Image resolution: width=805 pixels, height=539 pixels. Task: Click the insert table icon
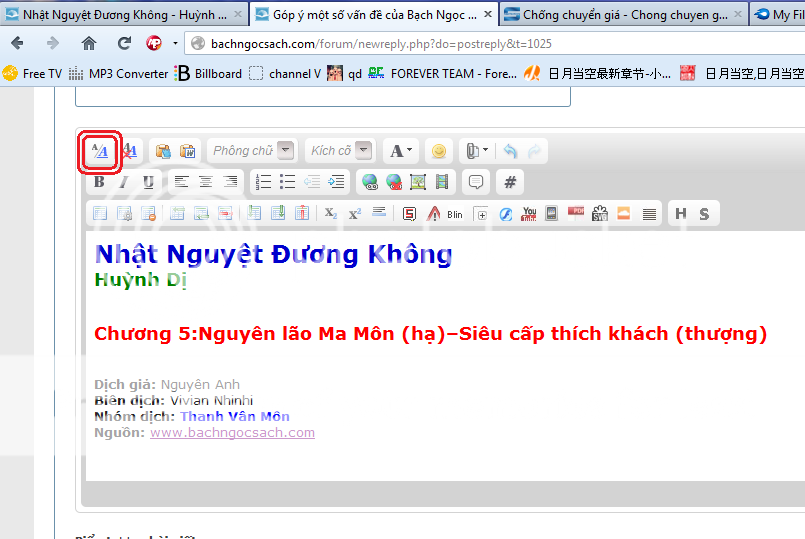pos(100,213)
